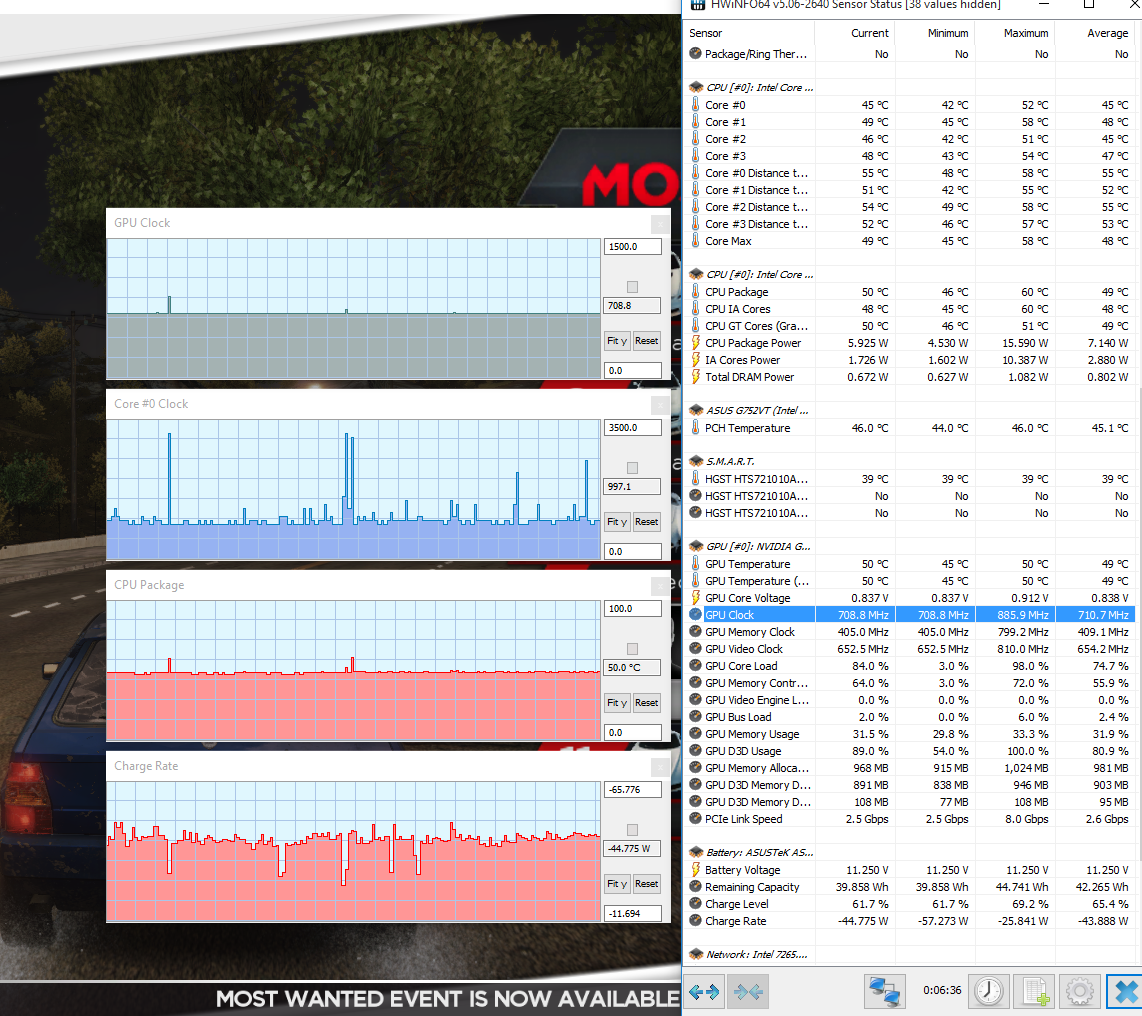This screenshot has width=1142, height=1016.
Task: Open sensor settings via the gear icon
Action: click(1080, 991)
